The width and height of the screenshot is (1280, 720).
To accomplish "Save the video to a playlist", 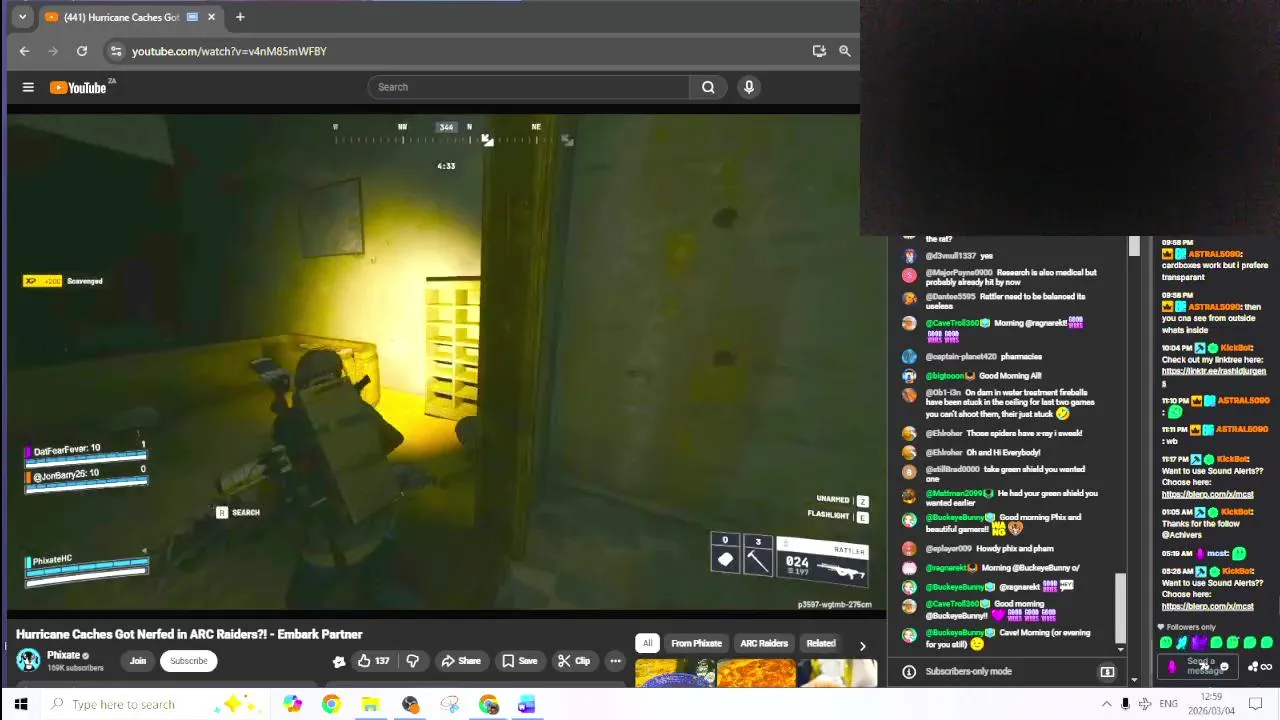I will pyautogui.click(x=520, y=661).
